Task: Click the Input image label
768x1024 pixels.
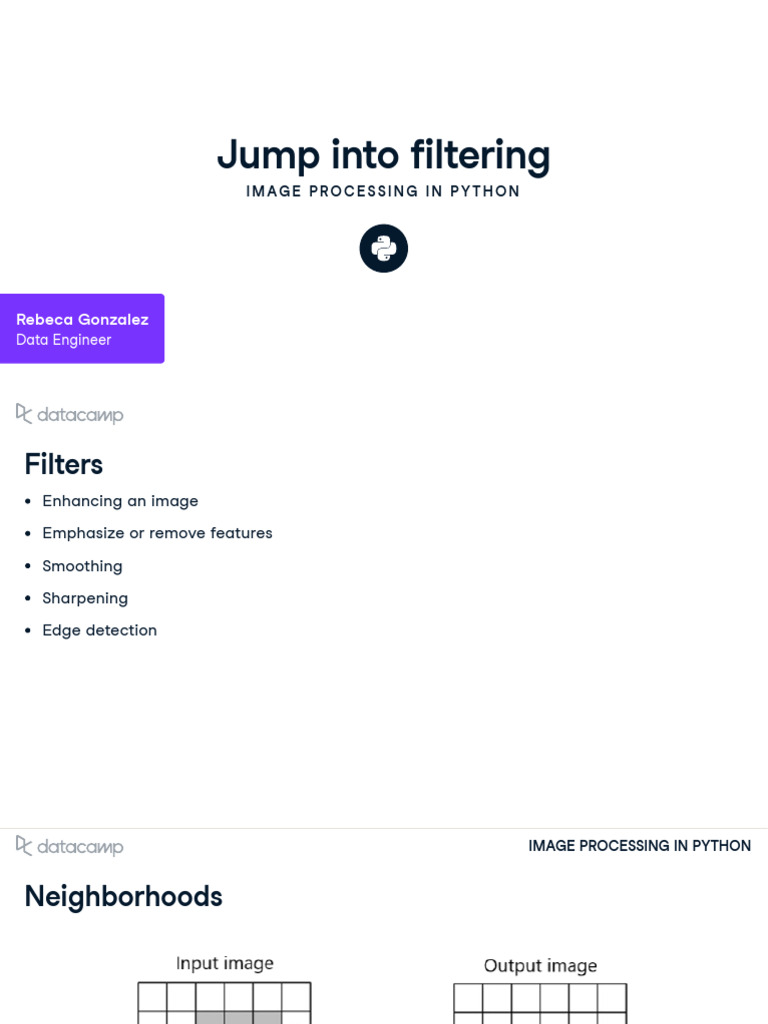Action: 225,963
